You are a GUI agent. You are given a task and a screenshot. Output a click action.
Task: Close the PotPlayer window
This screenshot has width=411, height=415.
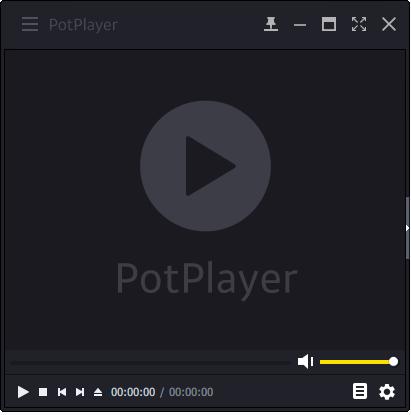tap(389, 24)
